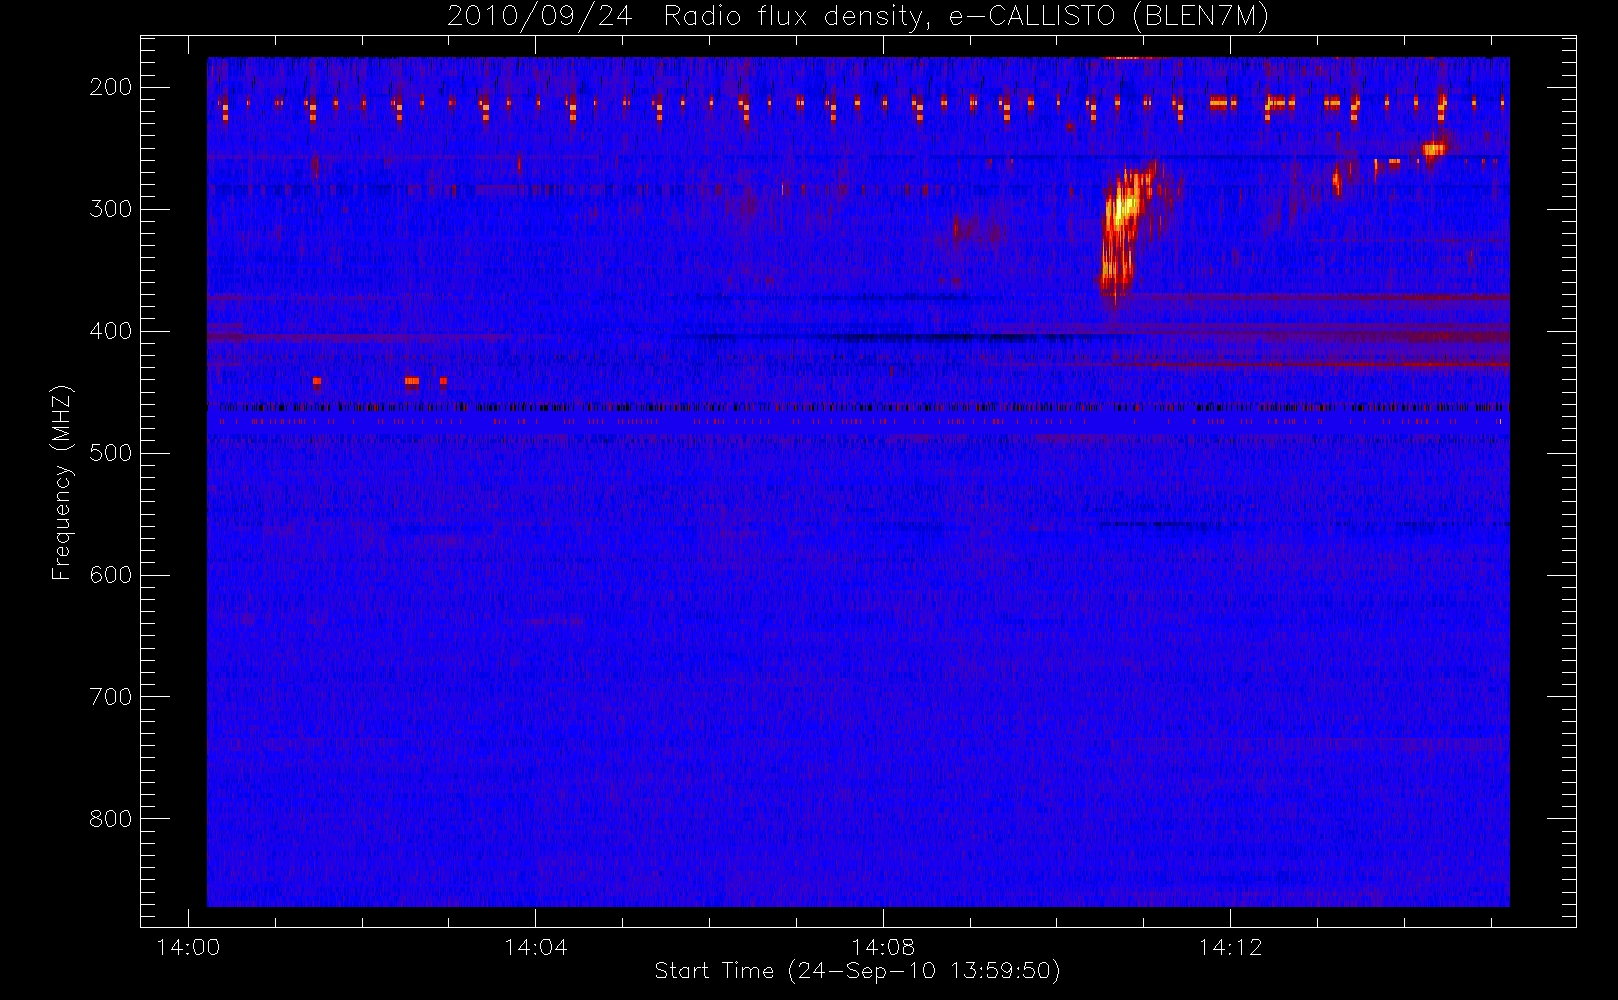Select the 400 frequency tick label

coord(110,331)
